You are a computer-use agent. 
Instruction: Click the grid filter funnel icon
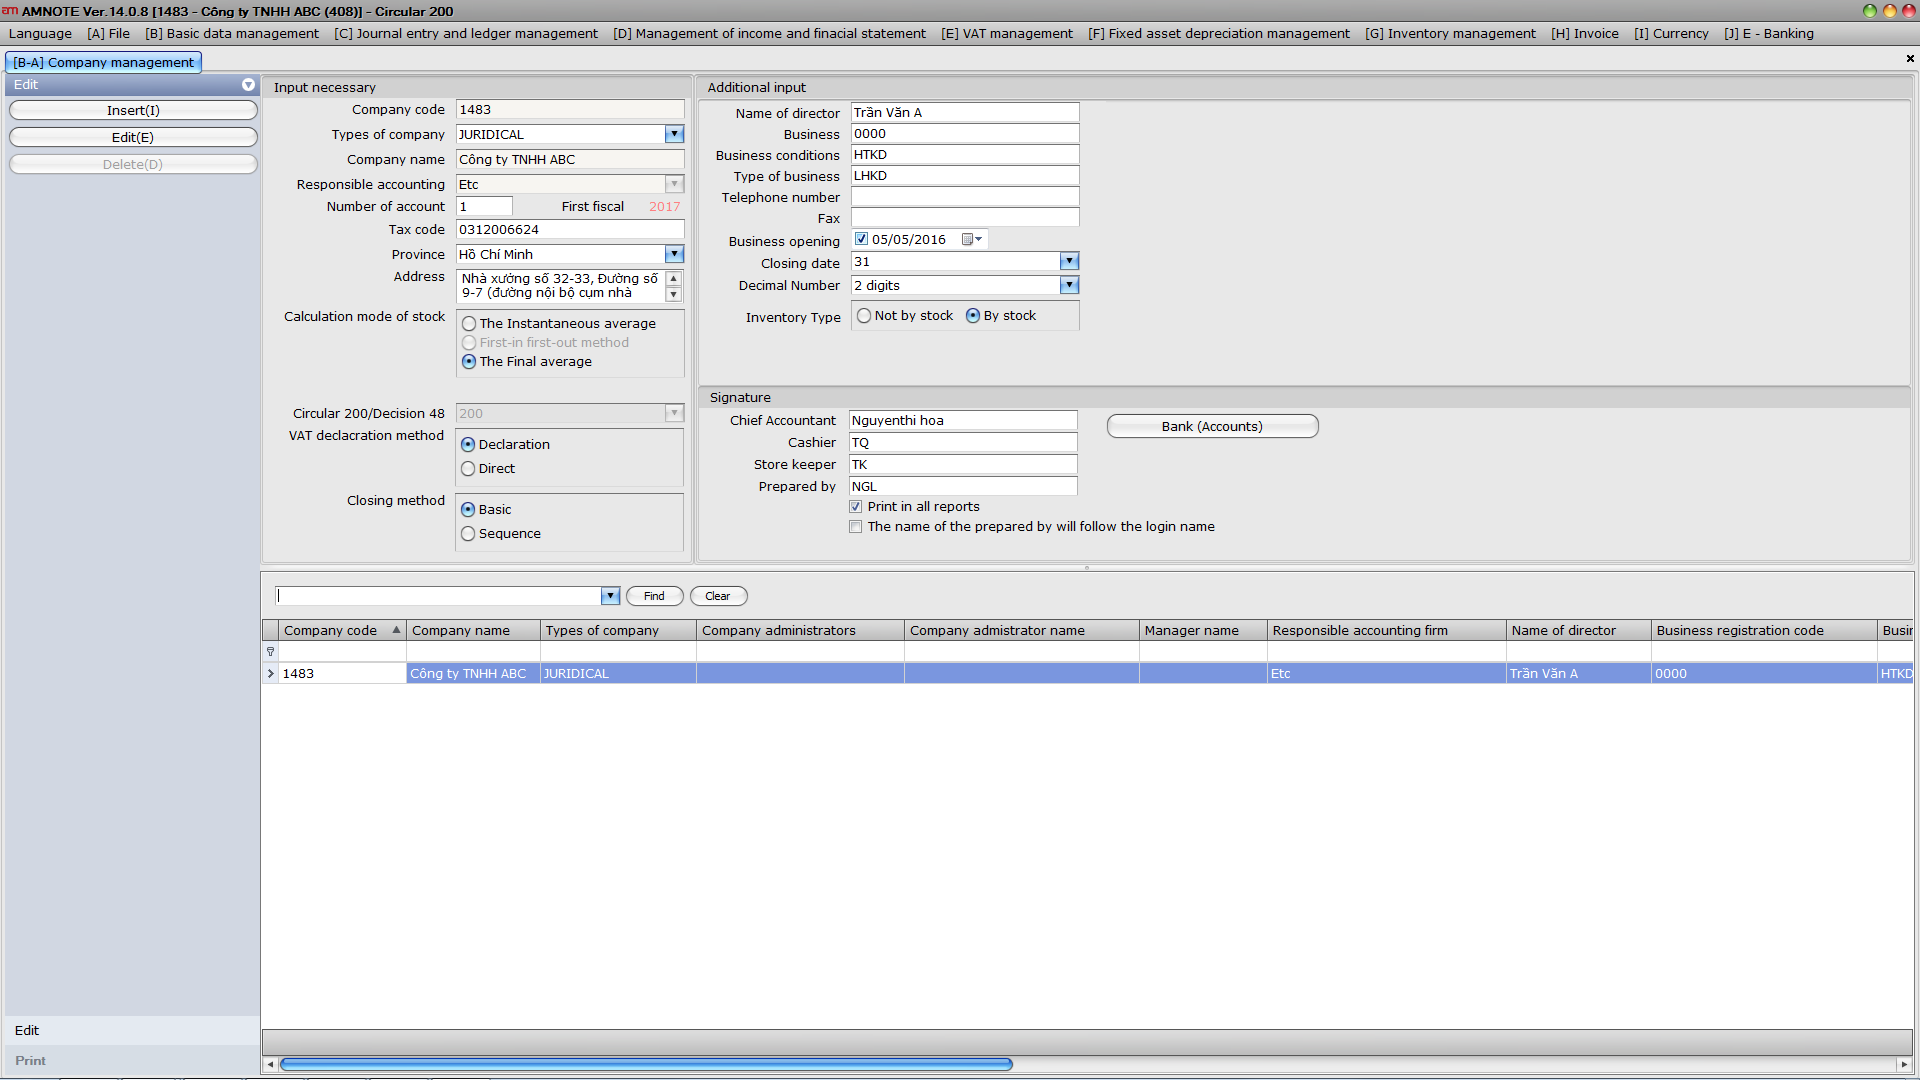[270, 652]
